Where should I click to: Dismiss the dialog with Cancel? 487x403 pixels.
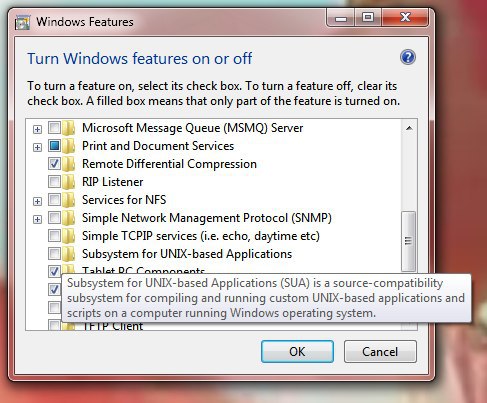[x=380, y=351]
